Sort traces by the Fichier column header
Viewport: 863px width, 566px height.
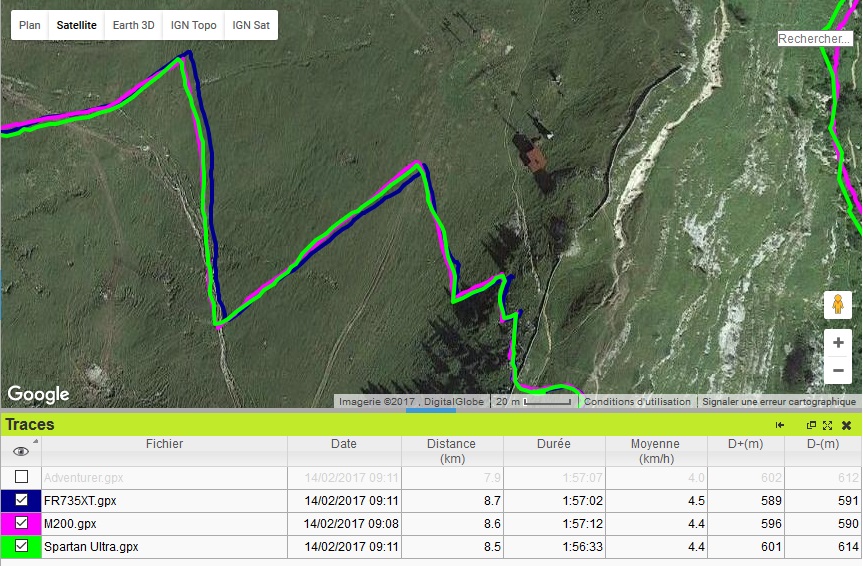(164, 444)
